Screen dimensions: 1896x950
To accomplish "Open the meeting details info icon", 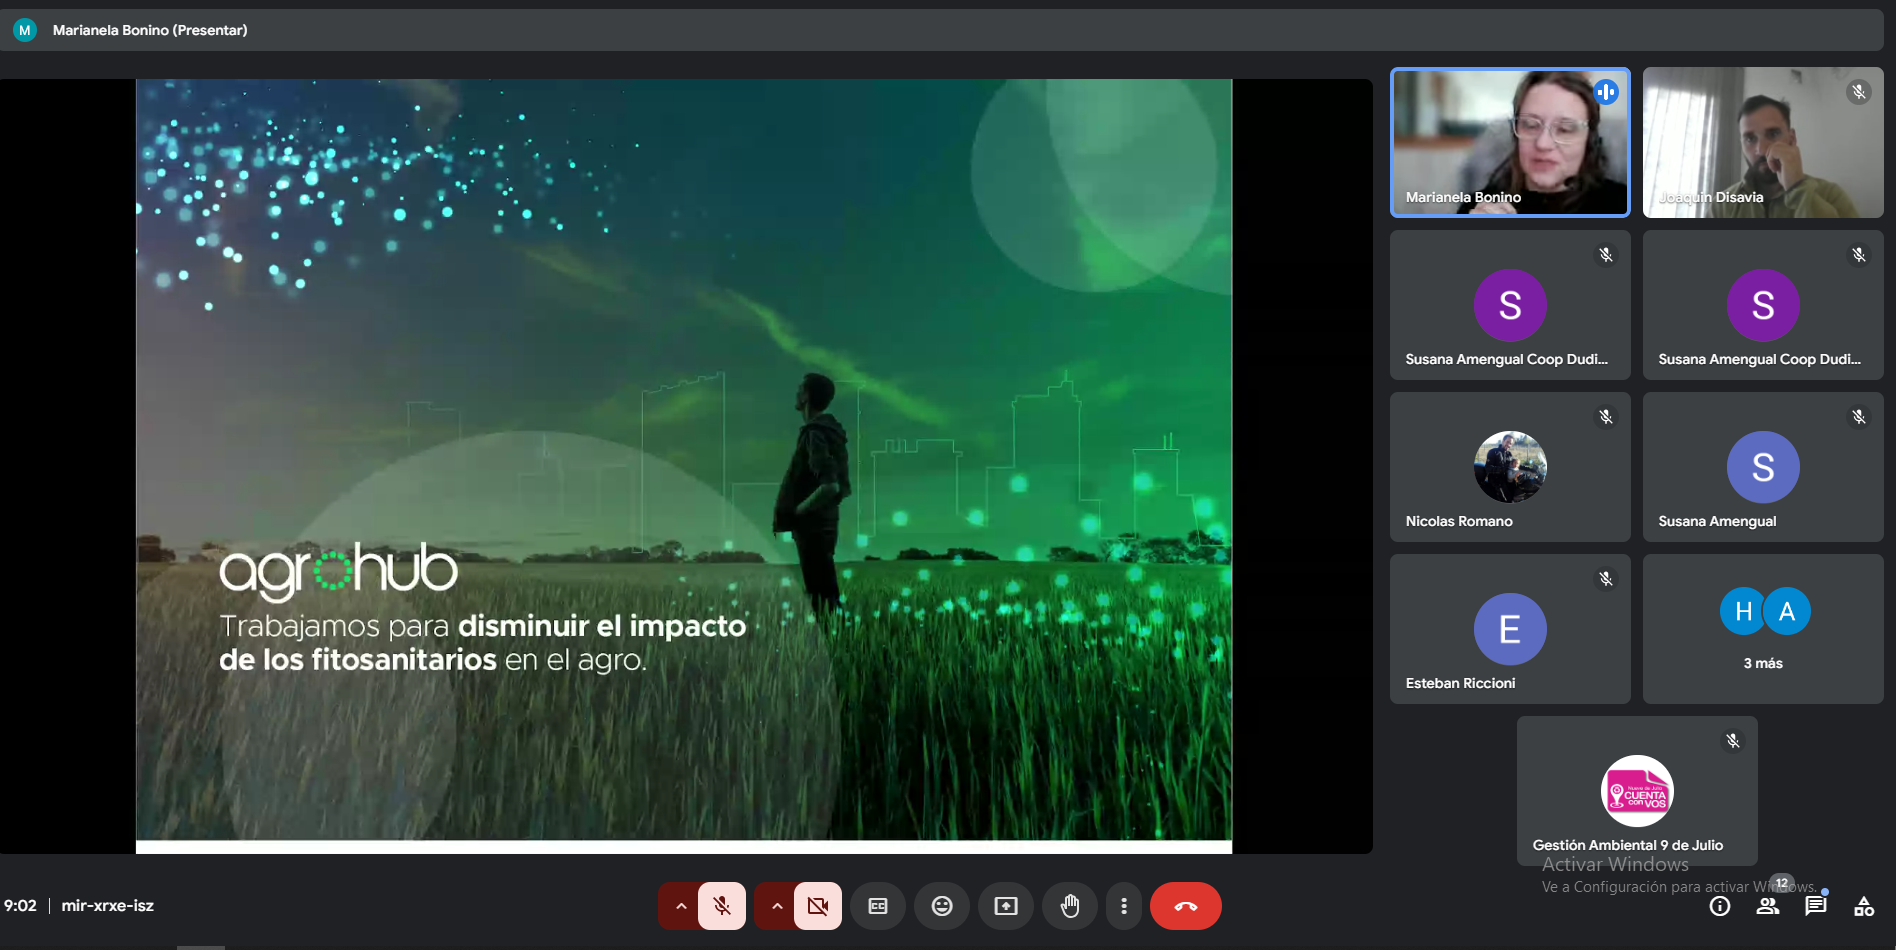I will point(1720,906).
